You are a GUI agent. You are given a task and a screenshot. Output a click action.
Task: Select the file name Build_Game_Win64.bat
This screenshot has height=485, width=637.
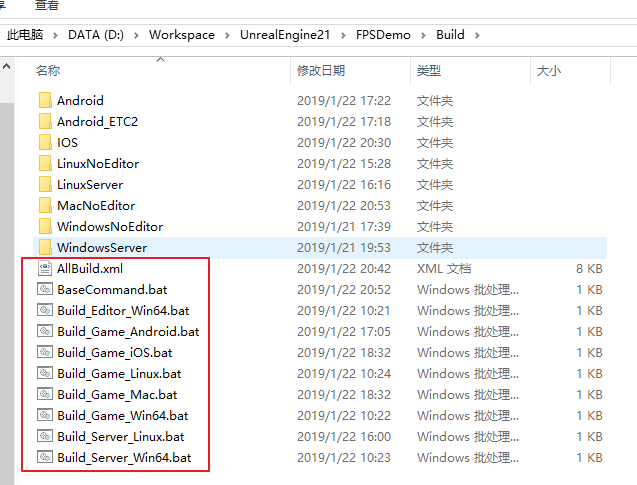click(123, 416)
